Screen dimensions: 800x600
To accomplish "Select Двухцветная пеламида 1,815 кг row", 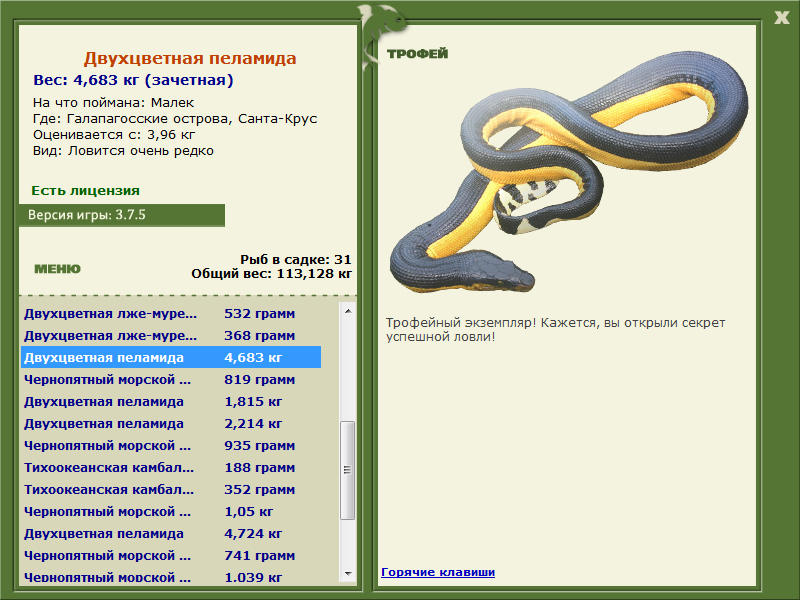I will pos(171,401).
